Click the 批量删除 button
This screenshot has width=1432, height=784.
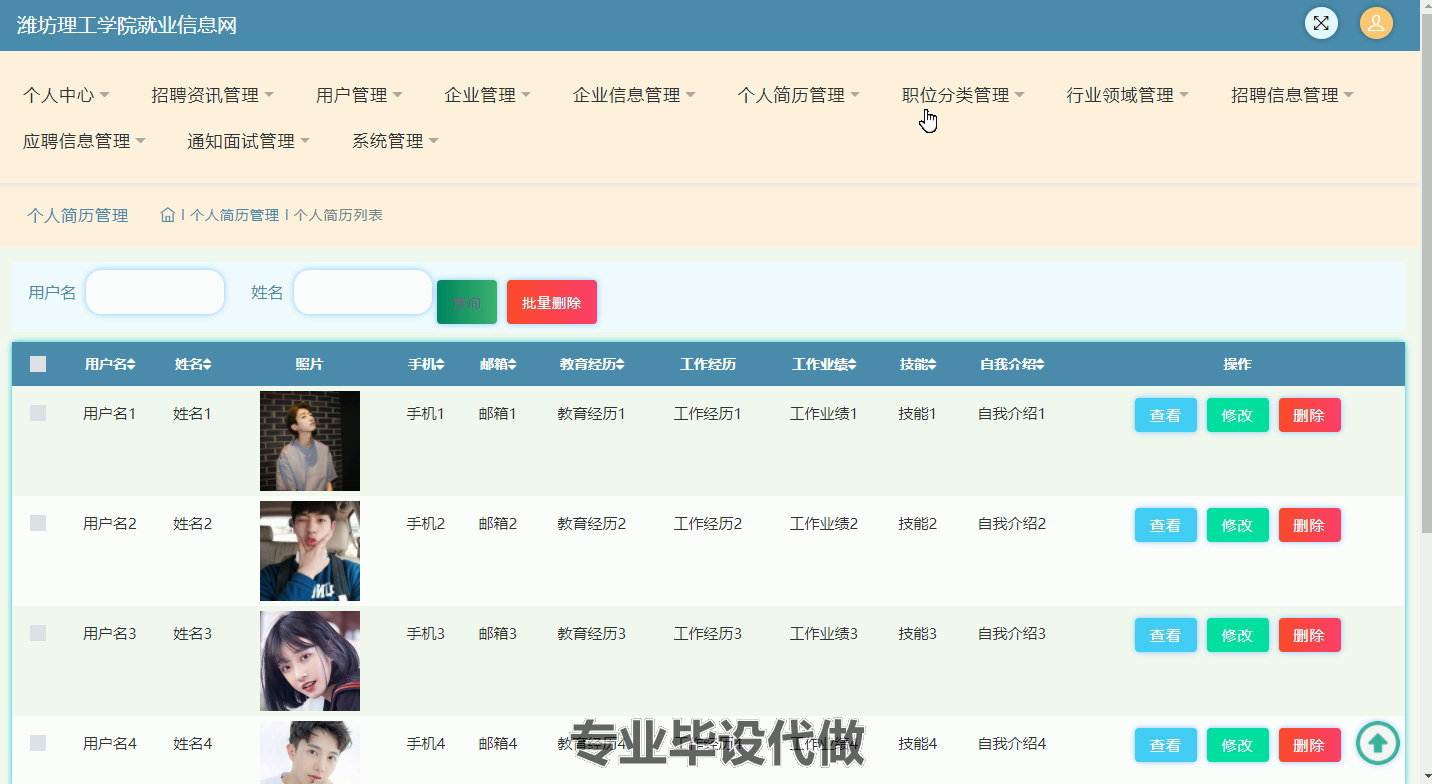tap(552, 302)
